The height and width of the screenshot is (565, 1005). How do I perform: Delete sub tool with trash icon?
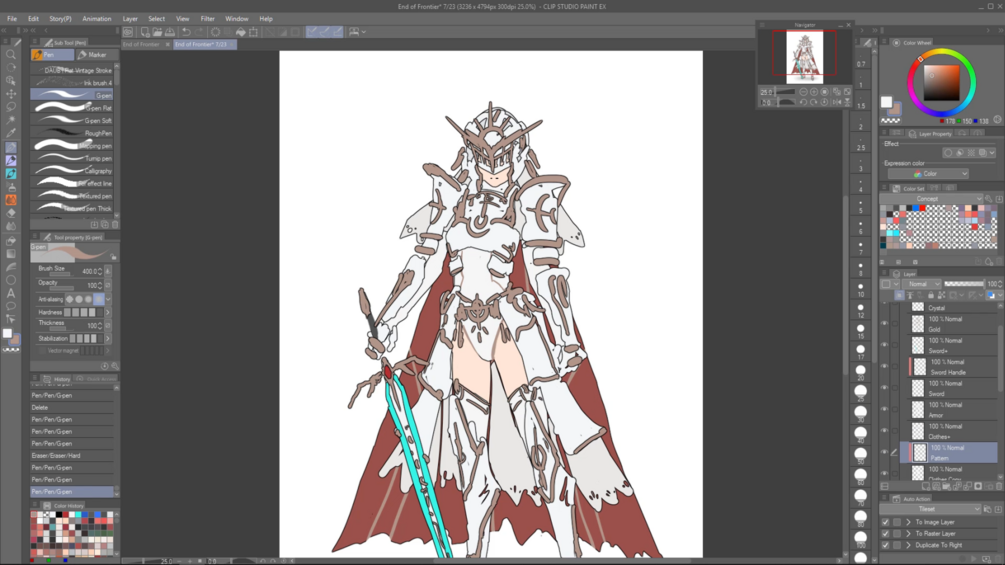point(115,224)
